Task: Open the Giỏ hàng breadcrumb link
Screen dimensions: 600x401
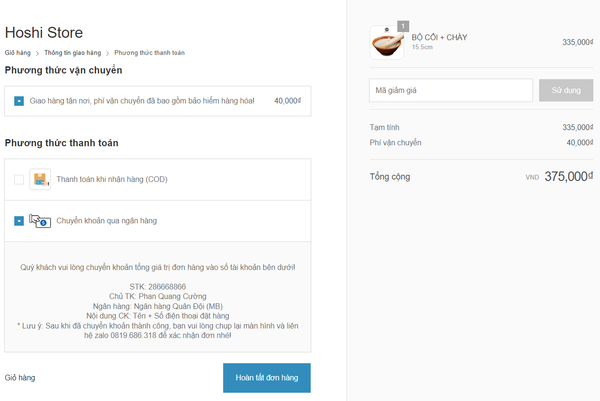Action: (x=18, y=53)
